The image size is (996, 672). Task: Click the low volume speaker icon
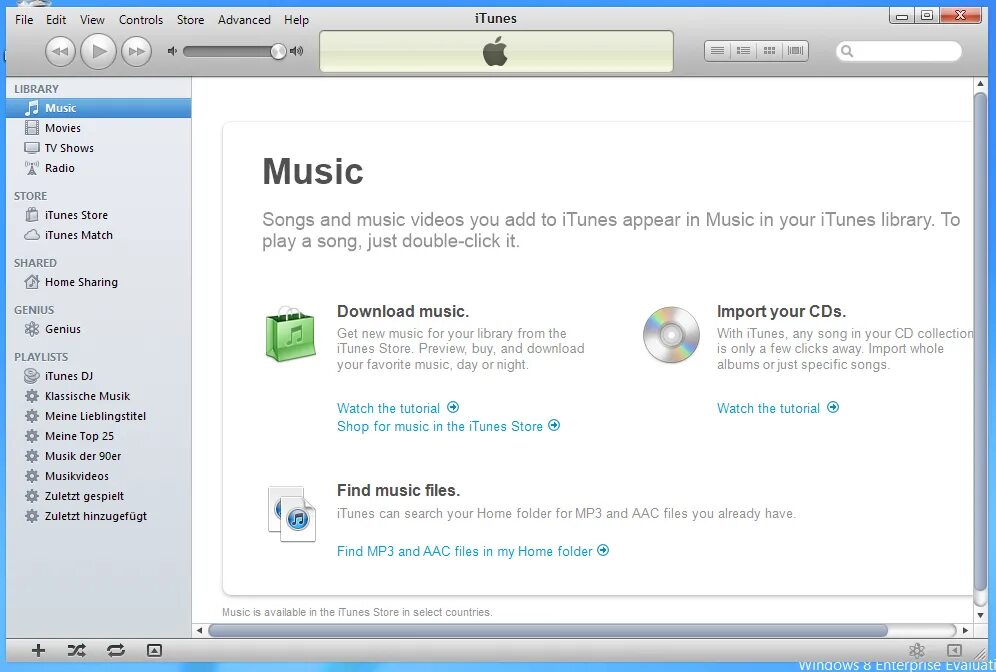tap(172, 51)
